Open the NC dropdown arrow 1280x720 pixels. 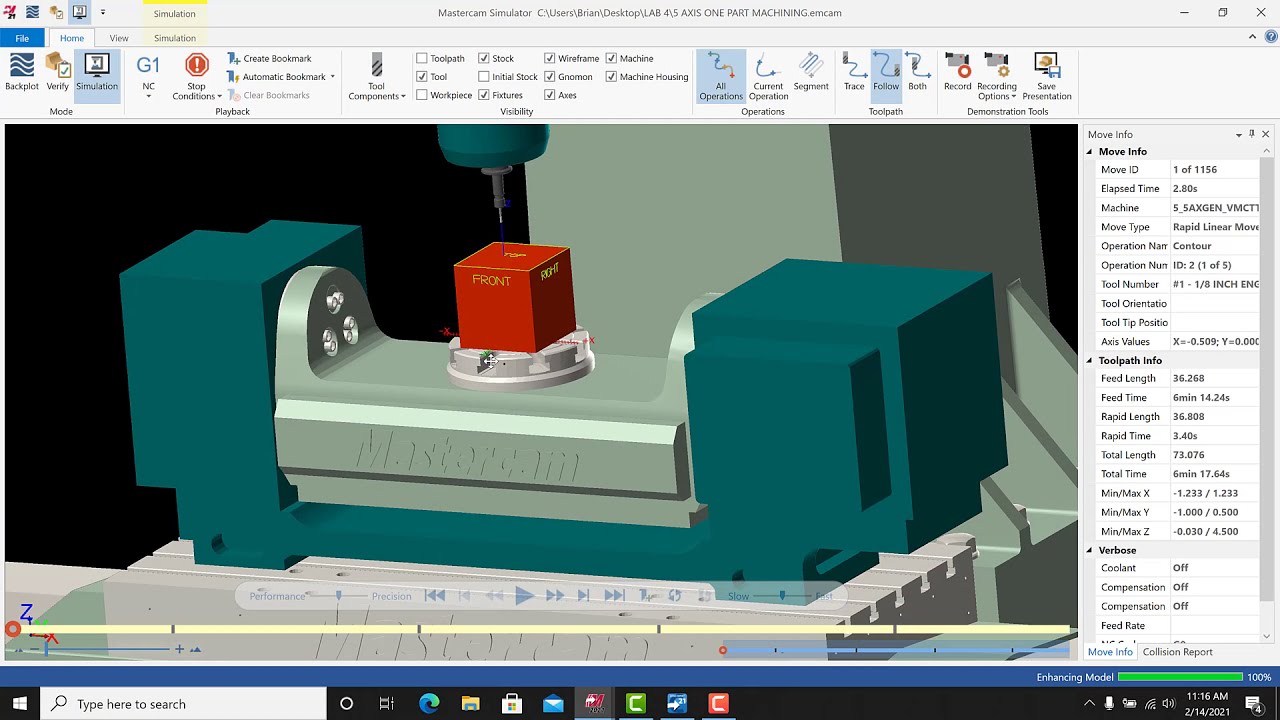(148, 96)
